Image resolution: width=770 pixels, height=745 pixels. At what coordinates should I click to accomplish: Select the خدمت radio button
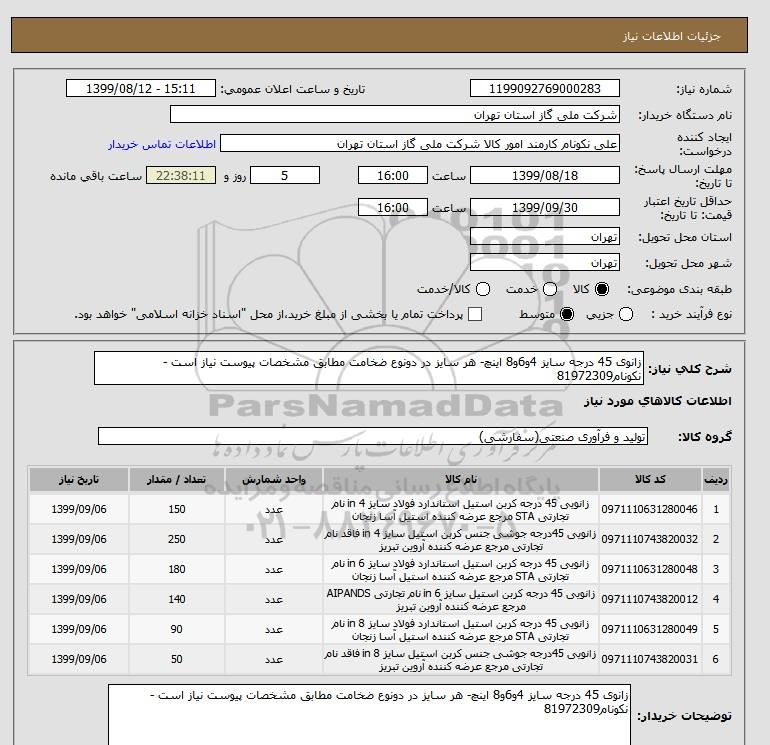[550, 289]
